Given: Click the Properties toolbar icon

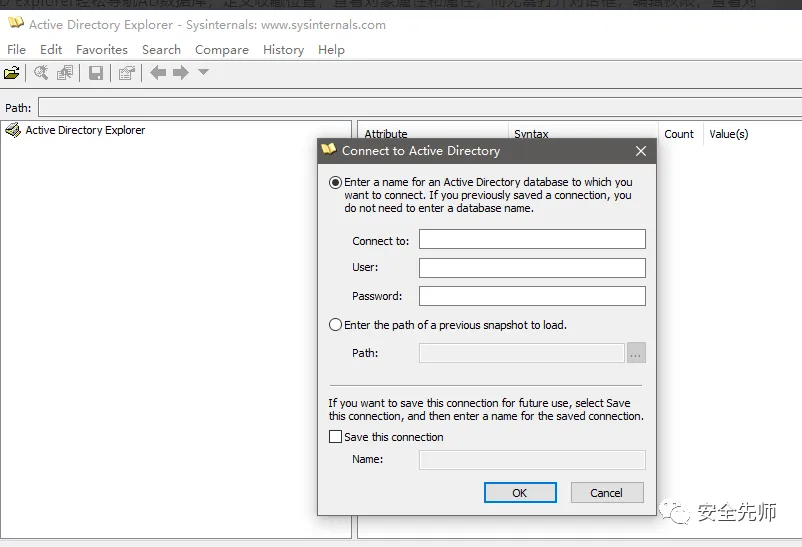Looking at the screenshot, I should [x=126, y=73].
